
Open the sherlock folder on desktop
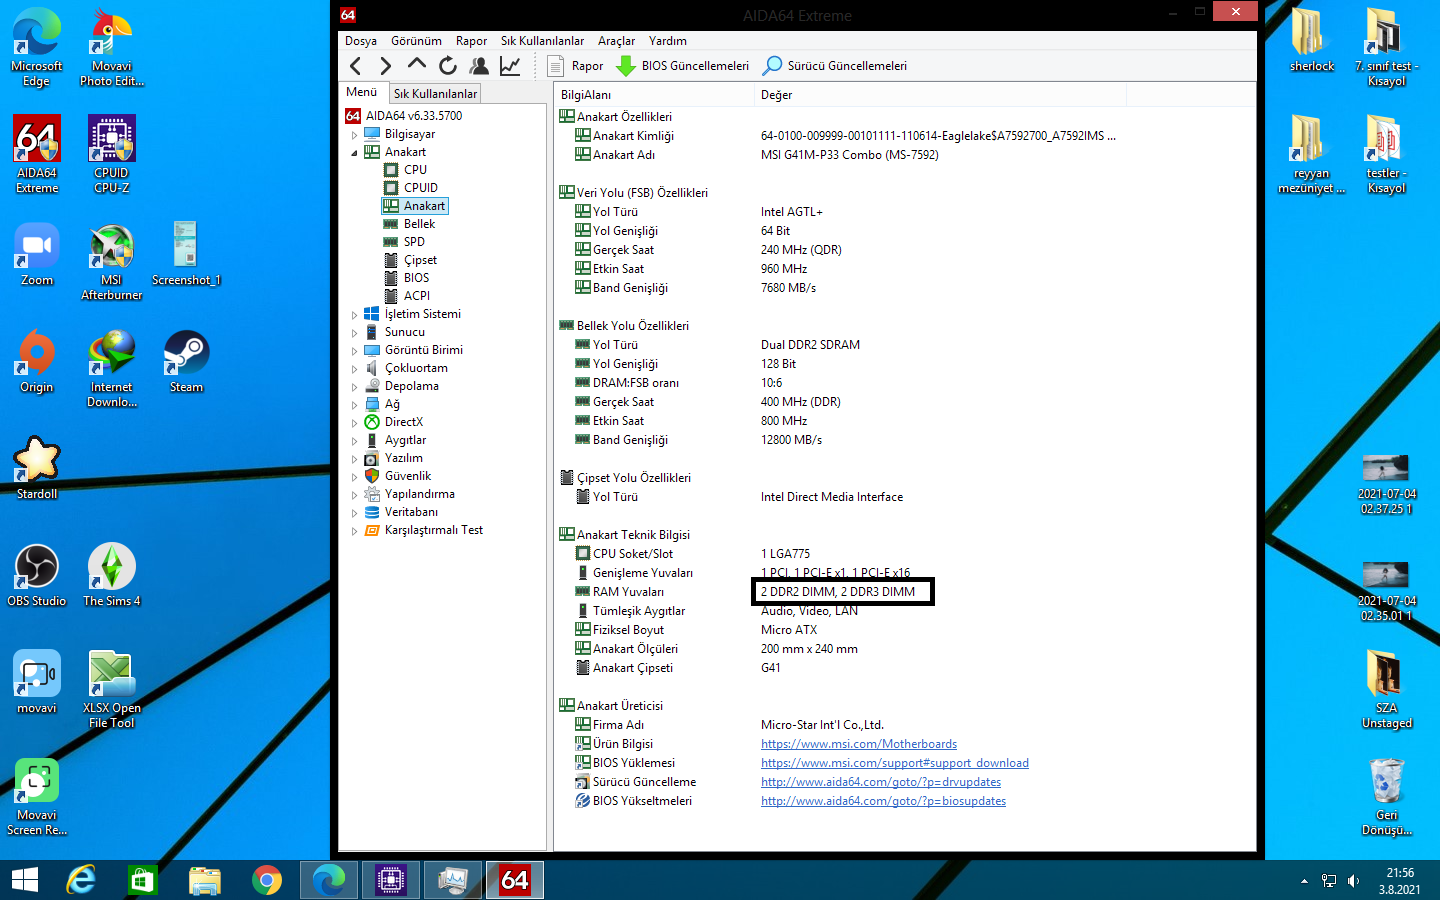[1312, 40]
